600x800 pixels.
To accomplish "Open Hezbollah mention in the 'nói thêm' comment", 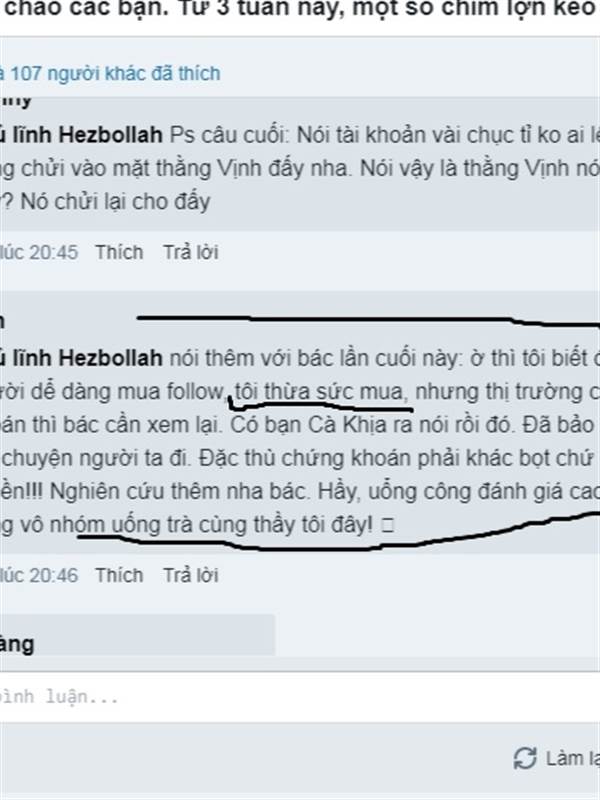I will (81, 358).
